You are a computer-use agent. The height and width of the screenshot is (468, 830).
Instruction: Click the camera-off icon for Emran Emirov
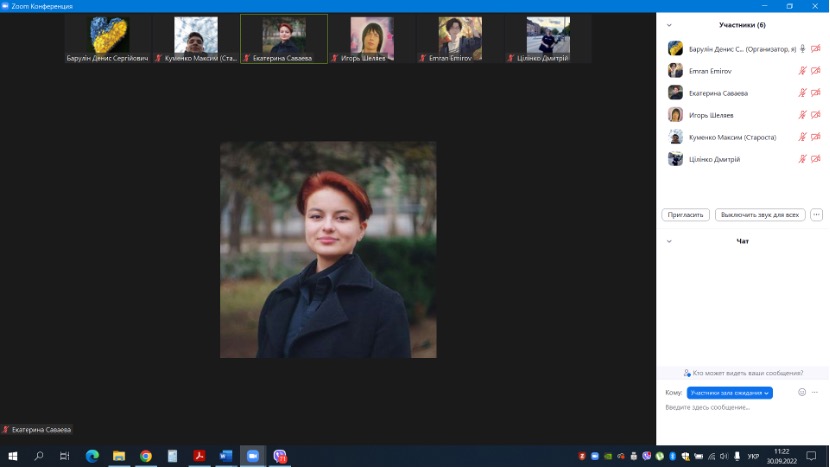816,70
